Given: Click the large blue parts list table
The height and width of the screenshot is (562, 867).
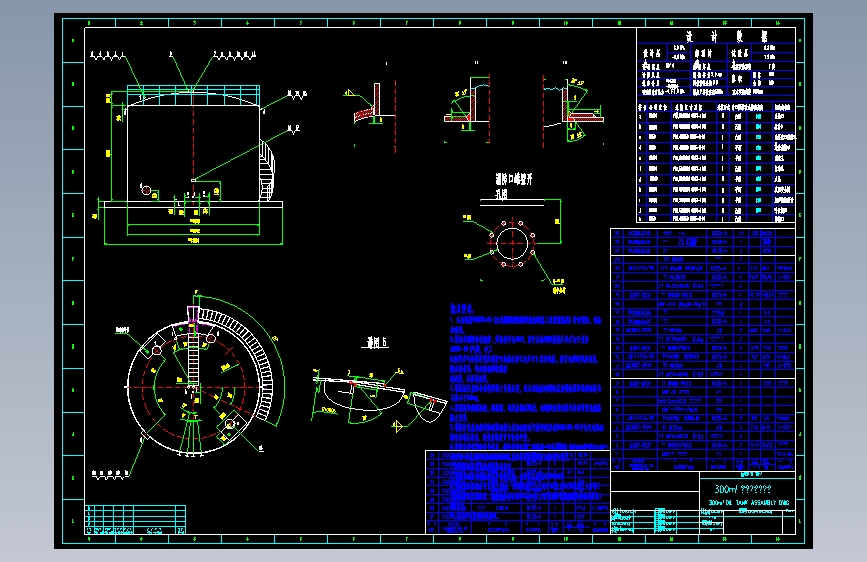Looking at the screenshot, I should pos(703,350).
